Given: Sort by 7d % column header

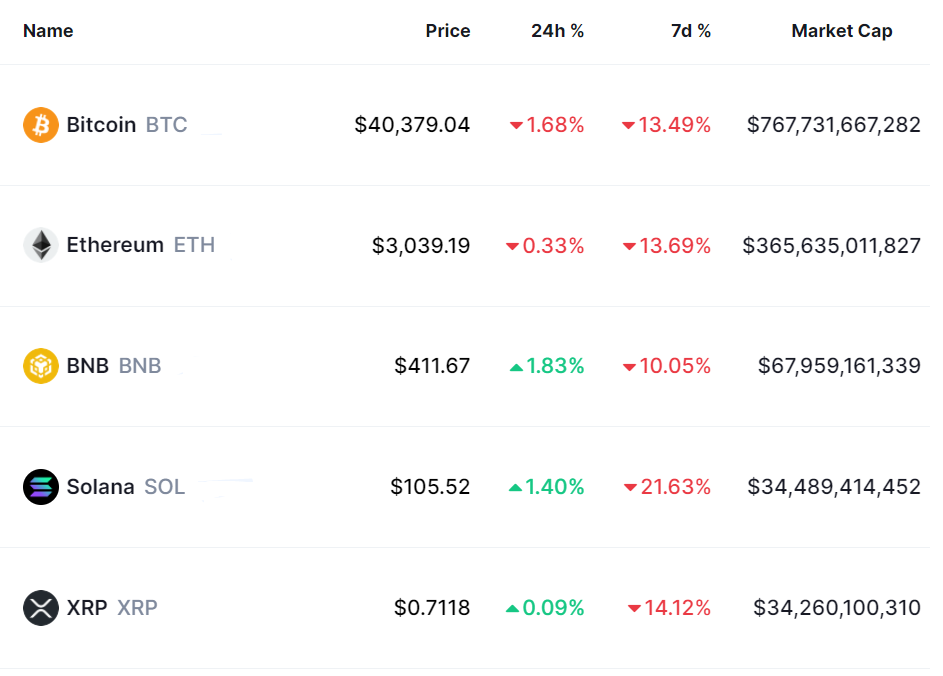Looking at the screenshot, I should point(690,31).
